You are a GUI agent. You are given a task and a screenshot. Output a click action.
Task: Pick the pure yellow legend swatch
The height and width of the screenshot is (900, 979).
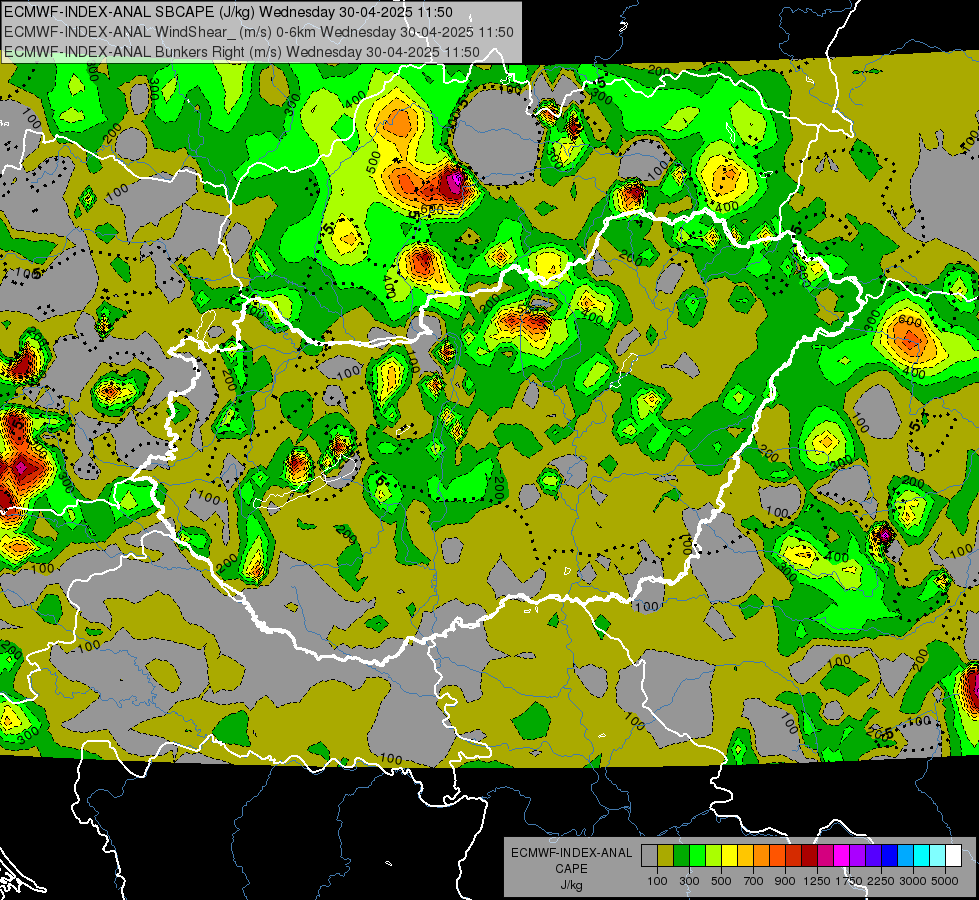click(729, 856)
